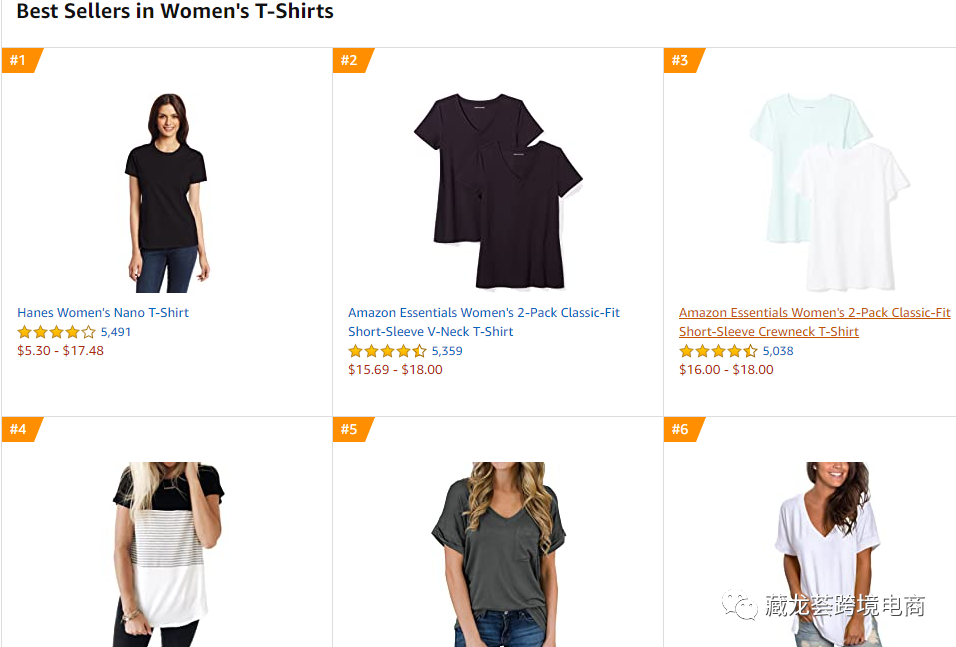View 5,491 reviews for Hanes shirt

click(x=116, y=332)
